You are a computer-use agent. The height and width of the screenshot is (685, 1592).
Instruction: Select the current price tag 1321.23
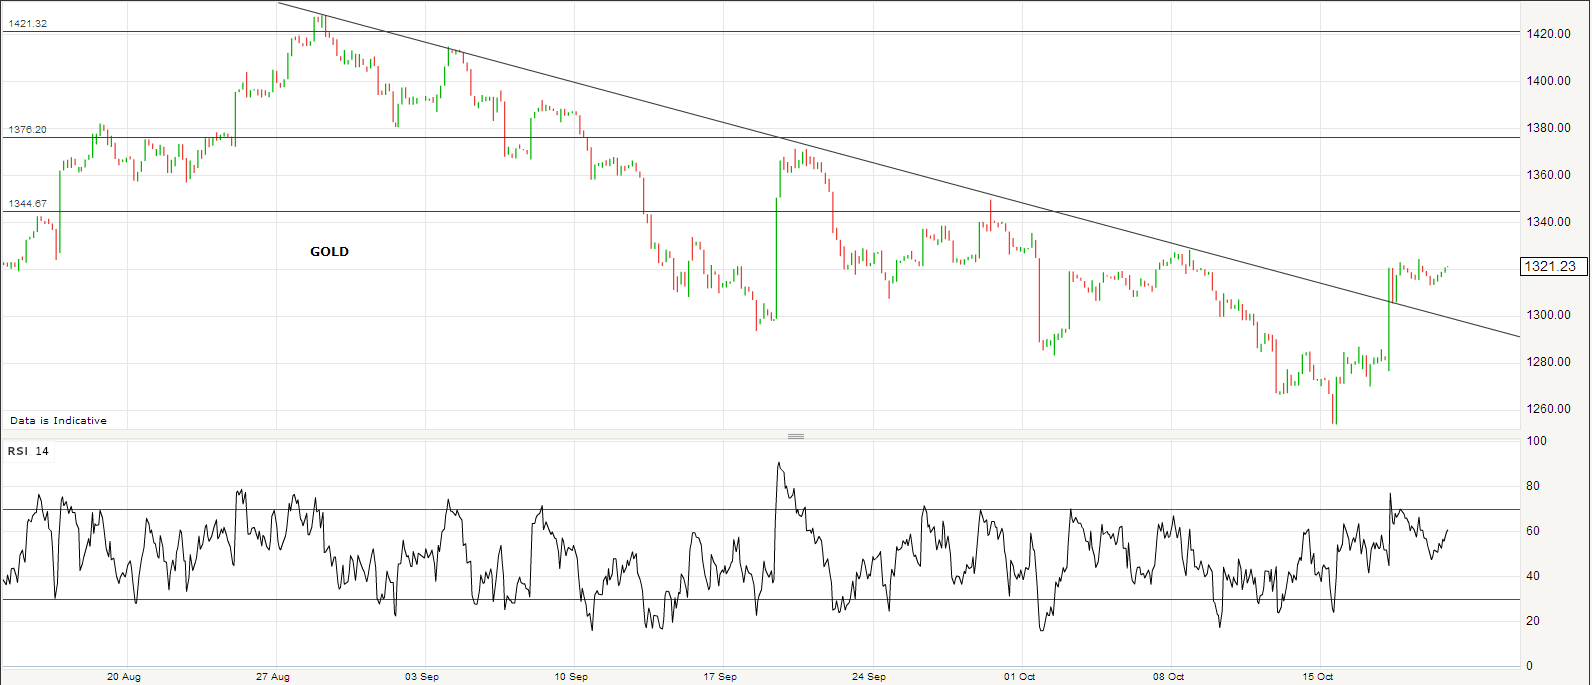[1551, 266]
